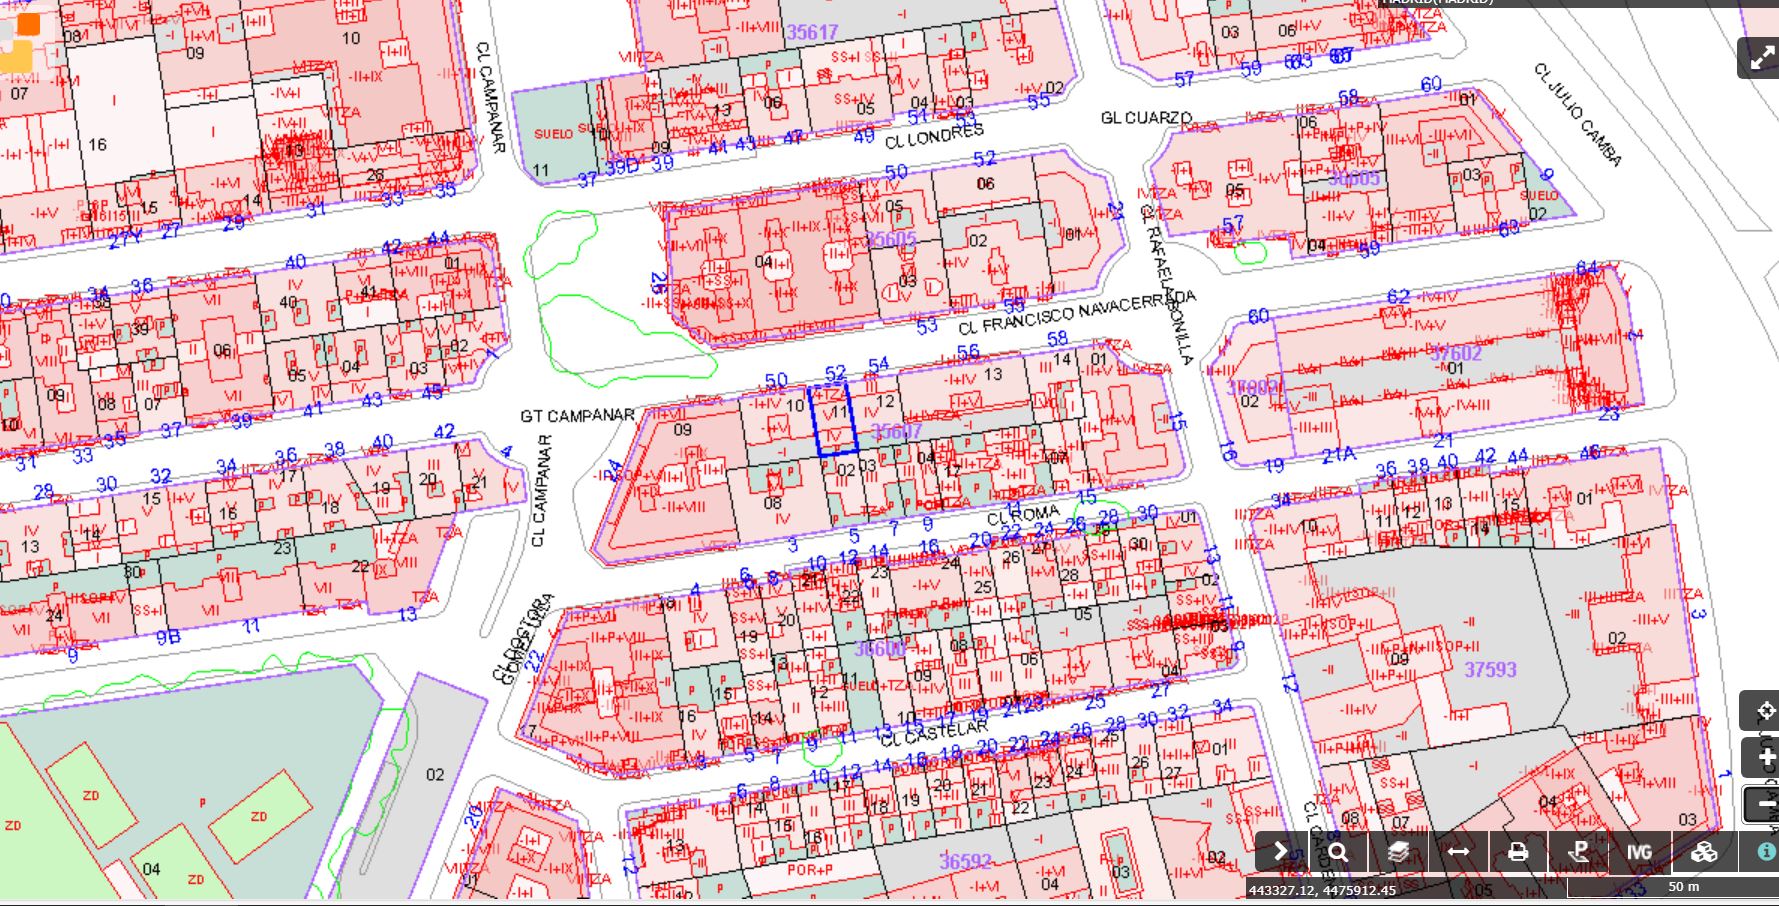This screenshot has height=906, width=1779.
Task: Print the current map view
Action: pos(1518,852)
